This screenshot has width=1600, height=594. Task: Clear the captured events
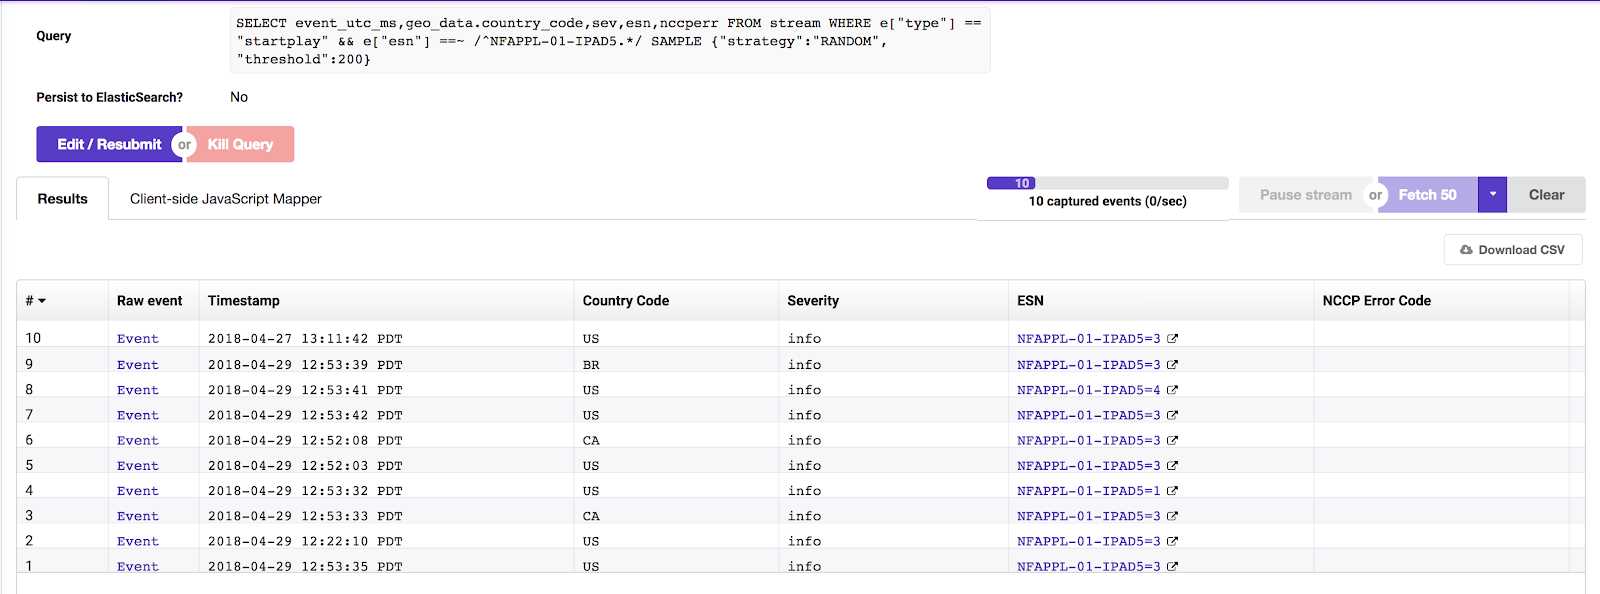coord(1546,195)
